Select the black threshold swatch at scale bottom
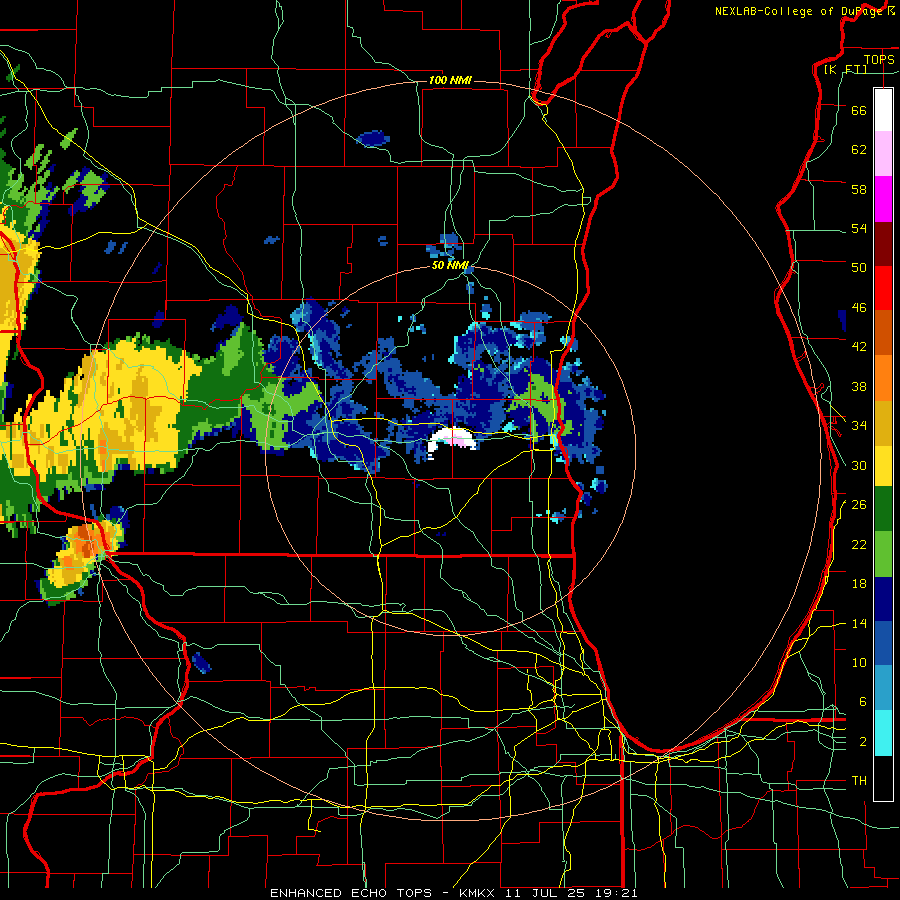Screen dimensions: 900x900 pyautogui.click(x=883, y=778)
